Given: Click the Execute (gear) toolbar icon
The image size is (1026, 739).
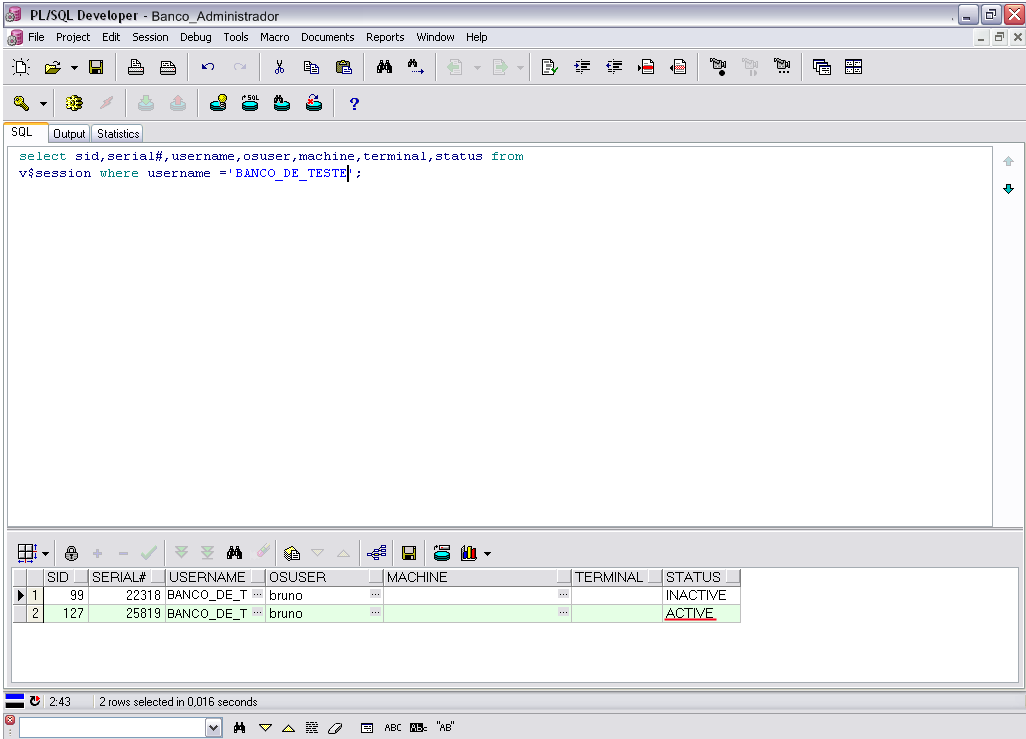Looking at the screenshot, I should point(73,103).
